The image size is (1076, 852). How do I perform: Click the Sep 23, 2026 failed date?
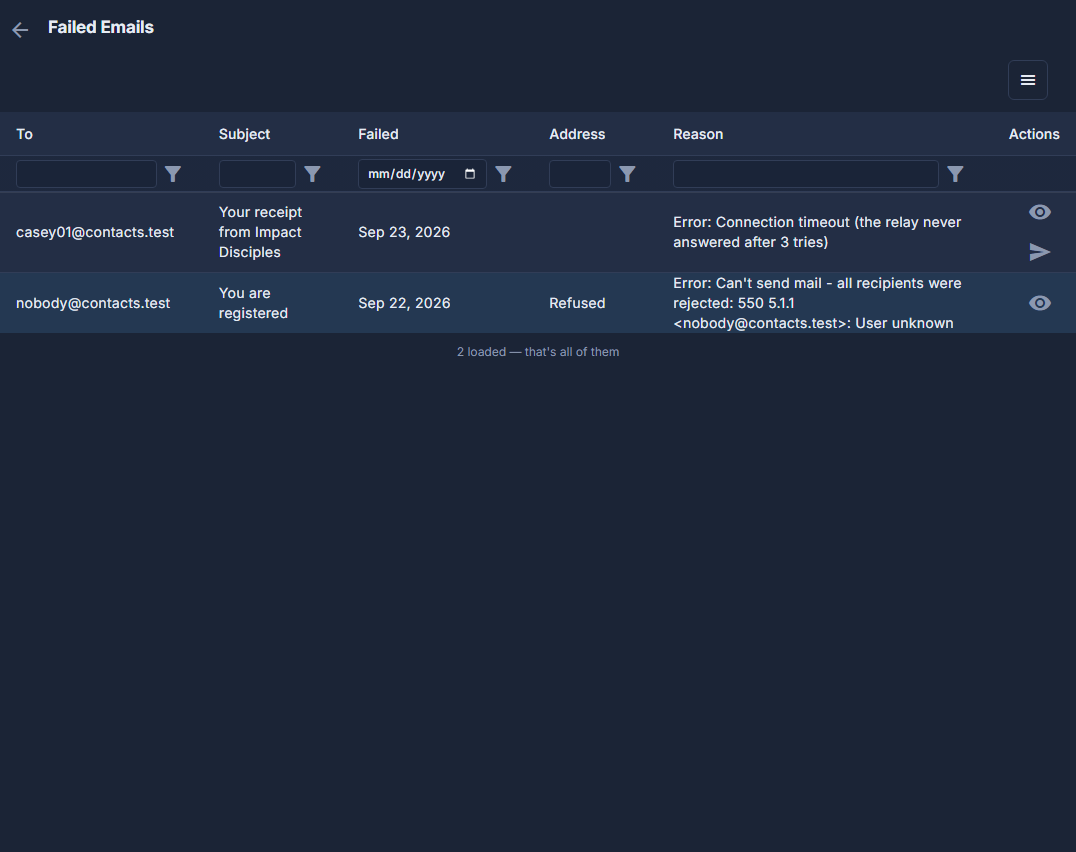[x=404, y=233]
